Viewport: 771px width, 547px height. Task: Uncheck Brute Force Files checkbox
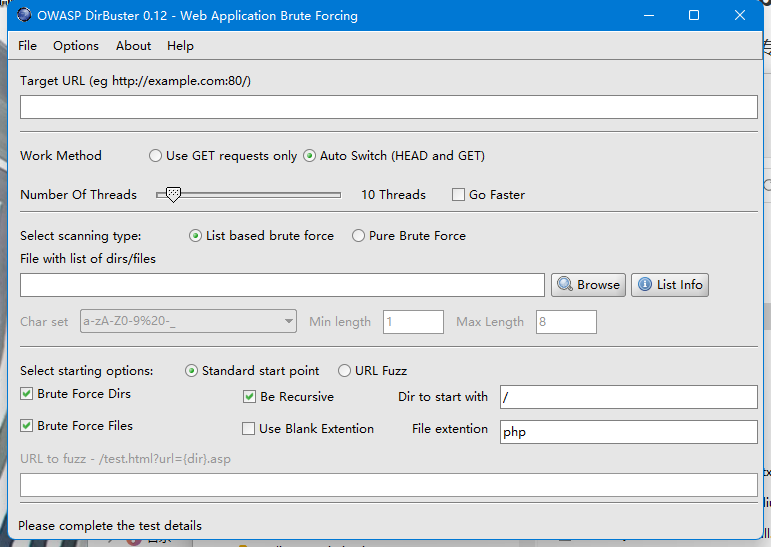click(27, 426)
